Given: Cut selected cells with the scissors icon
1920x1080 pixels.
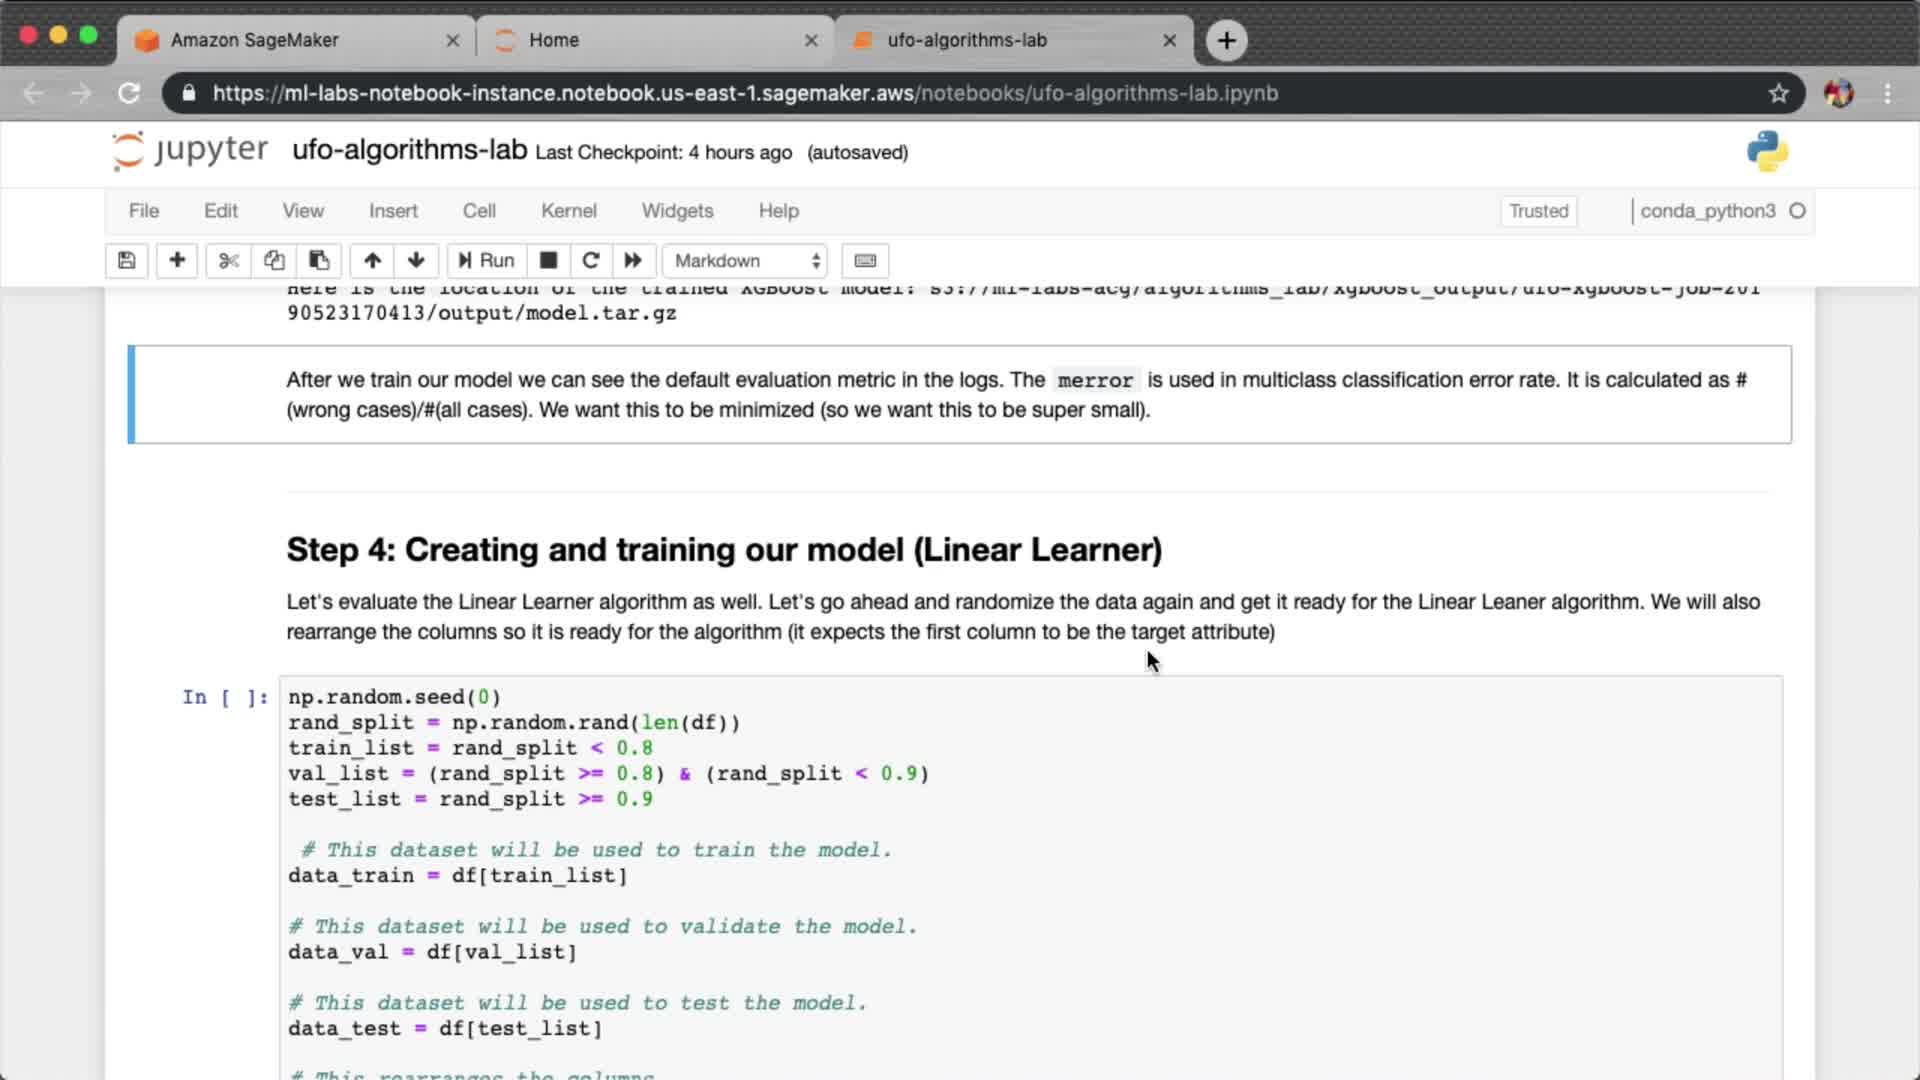Looking at the screenshot, I should (229, 260).
